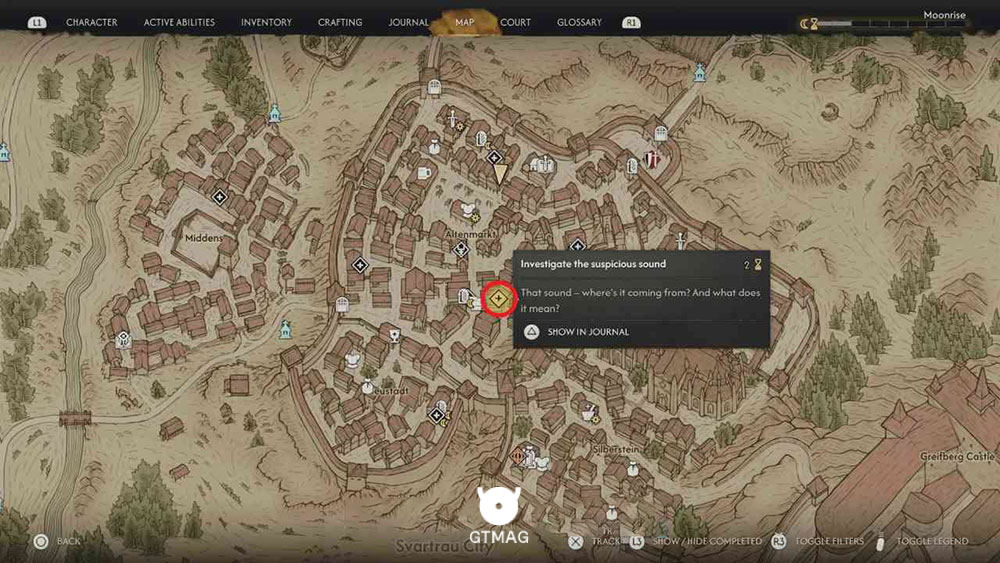The image size is (1000, 563).
Task: Select the goblet icon south of the west gate
Action: click(395, 335)
